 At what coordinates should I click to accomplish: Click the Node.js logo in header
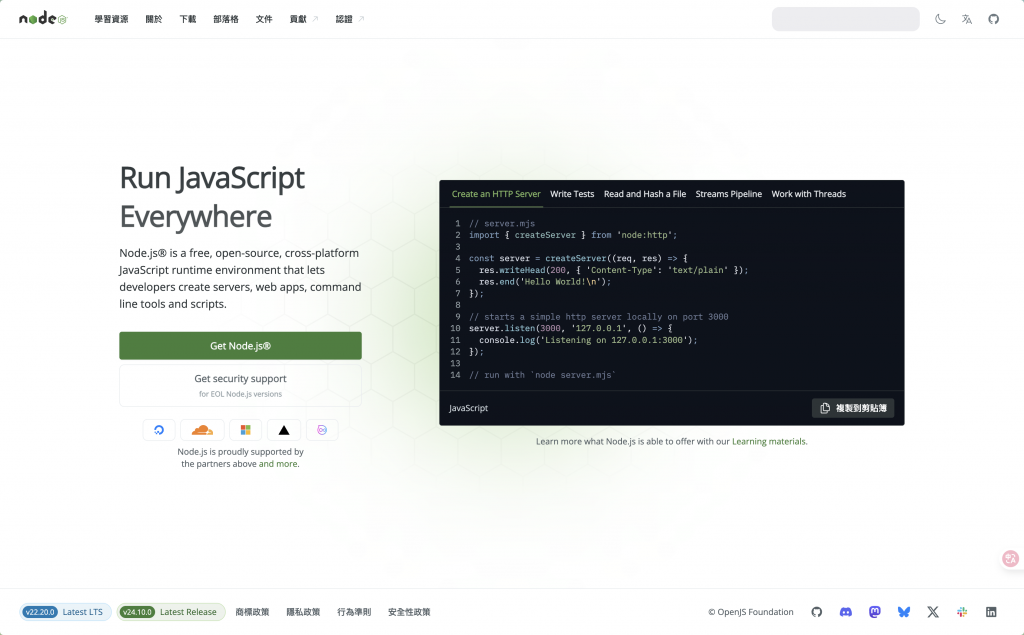point(43,18)
